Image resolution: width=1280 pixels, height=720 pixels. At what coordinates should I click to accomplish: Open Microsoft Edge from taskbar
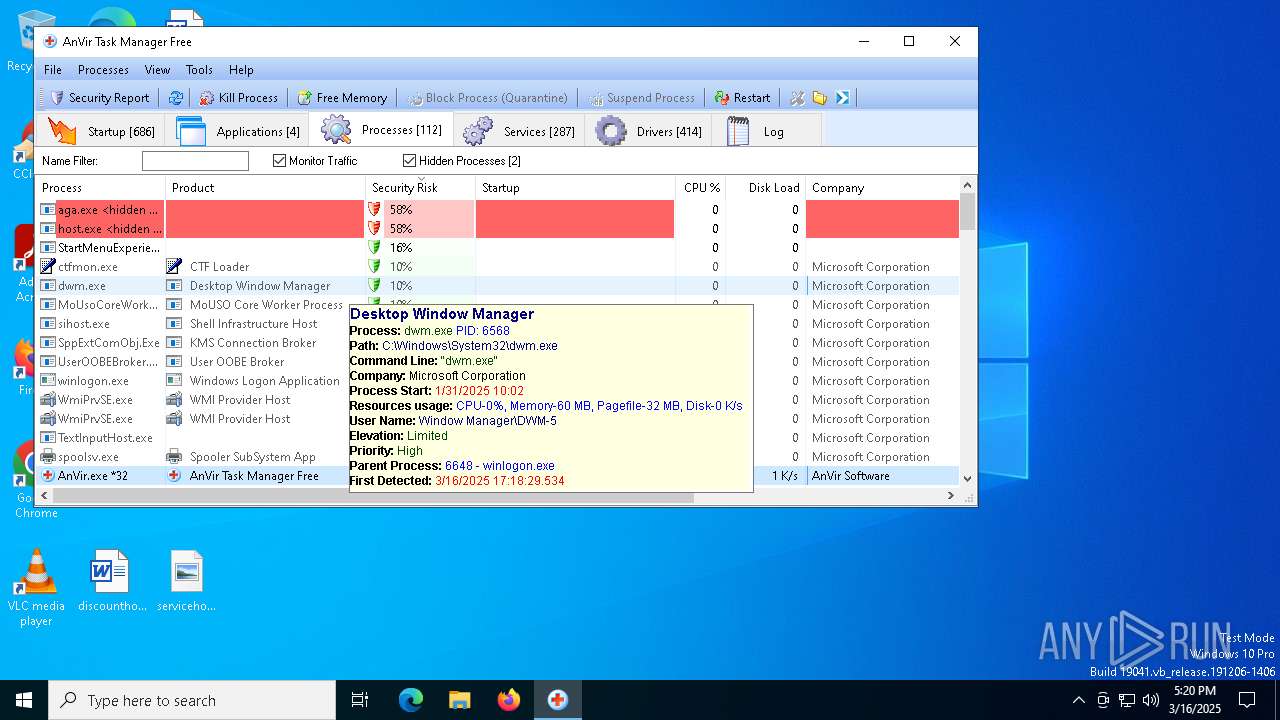click(x=411, y=700)
